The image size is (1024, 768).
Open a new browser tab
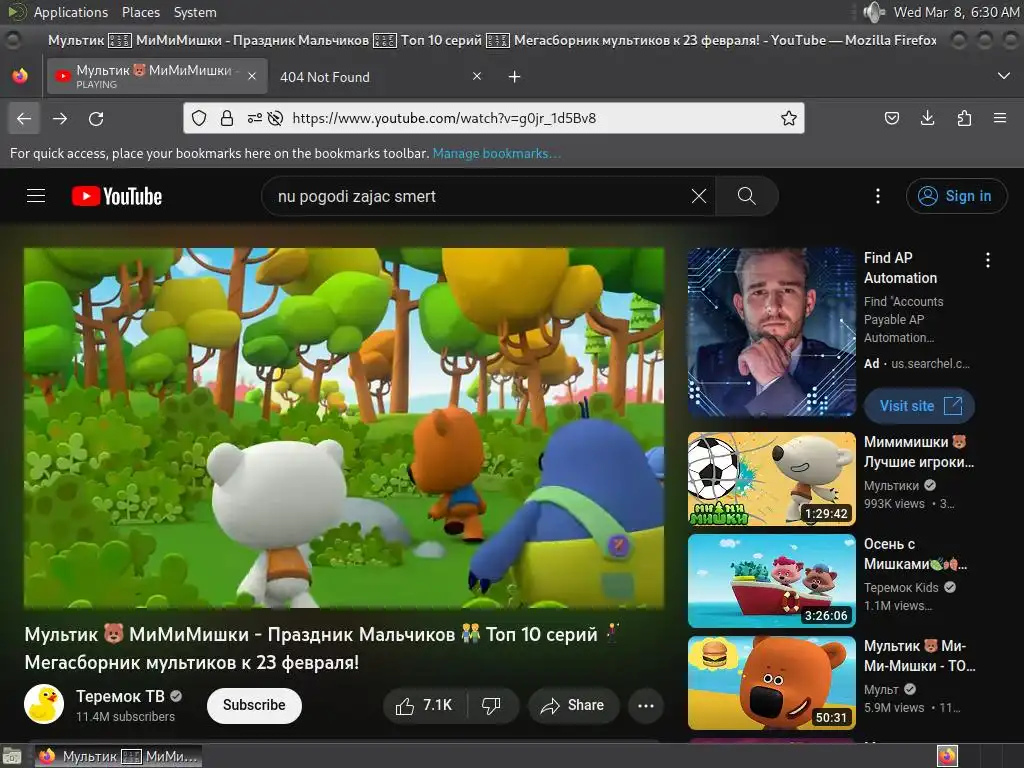coord(515,77)
